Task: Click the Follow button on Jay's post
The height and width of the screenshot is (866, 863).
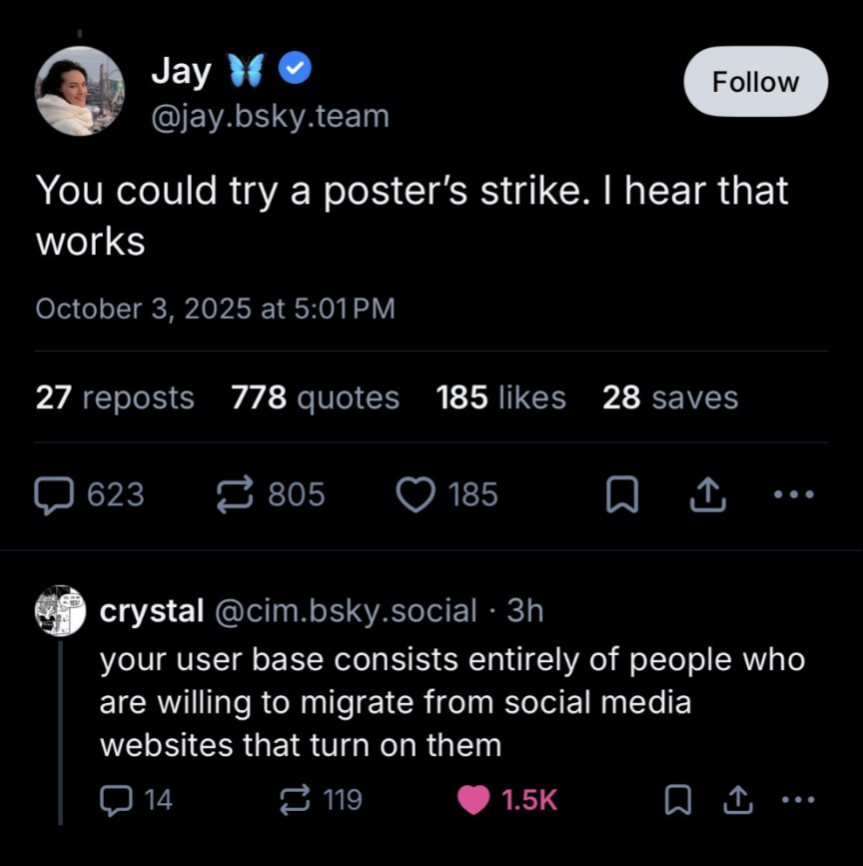Action: point(755,81)
